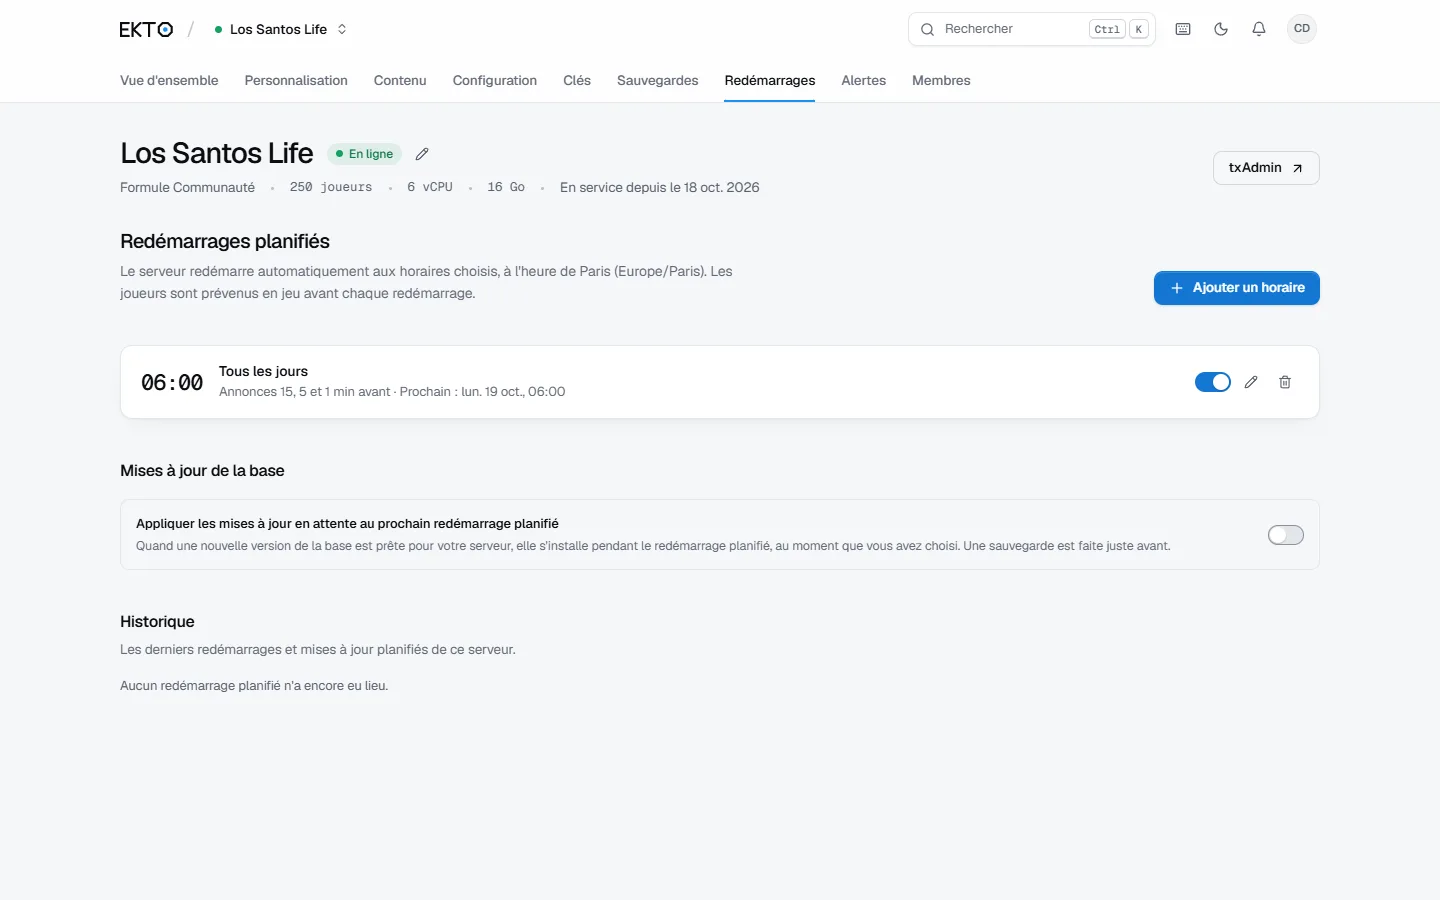Switch to Sauvegardes tab
1440x900 pixels.
(658, 80)
